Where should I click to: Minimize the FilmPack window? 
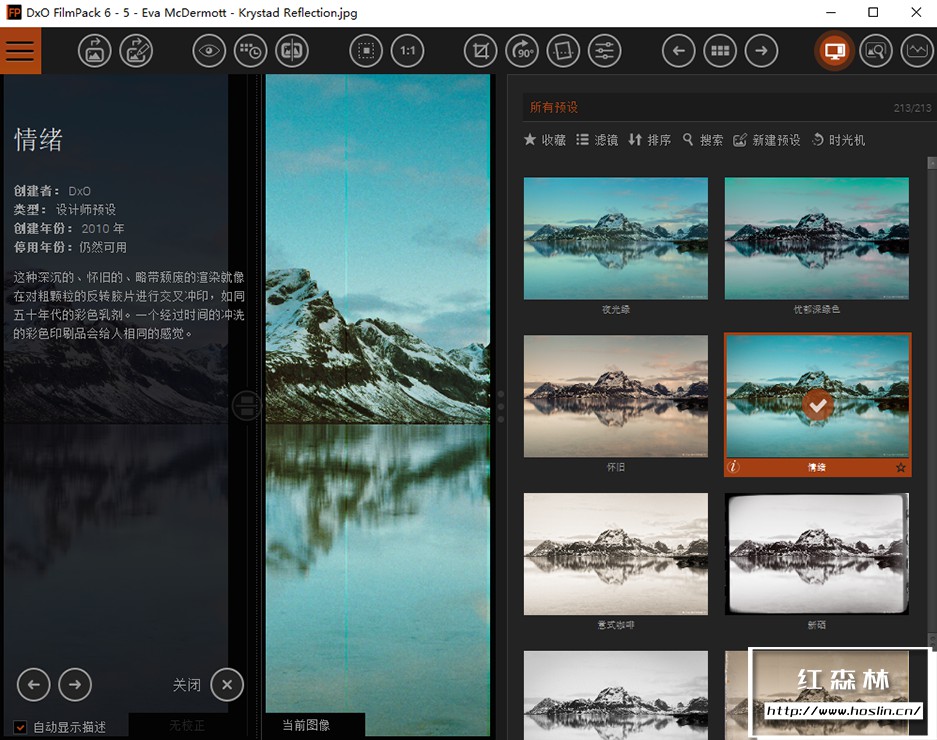pos(831,13)
